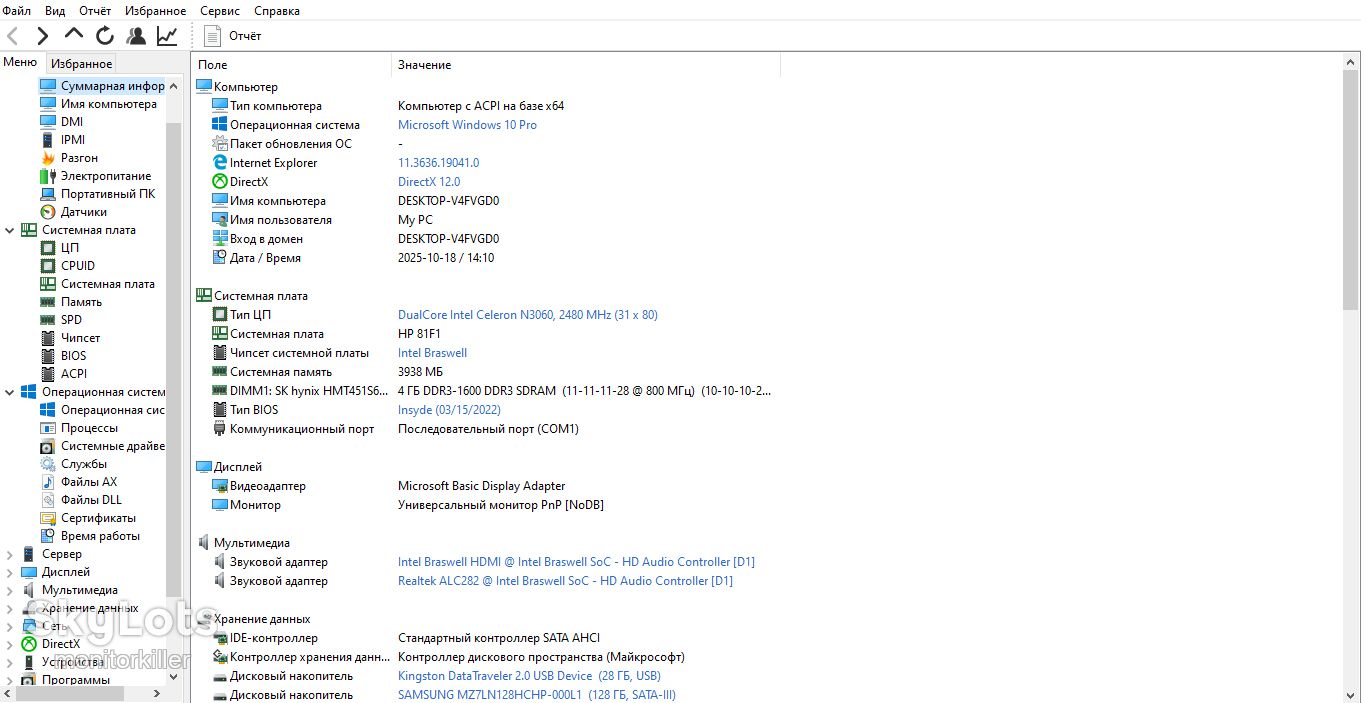This screenshot has height=703, width=1366.
Task: Expand the Дисплей tree node
Action: (10, 572)
